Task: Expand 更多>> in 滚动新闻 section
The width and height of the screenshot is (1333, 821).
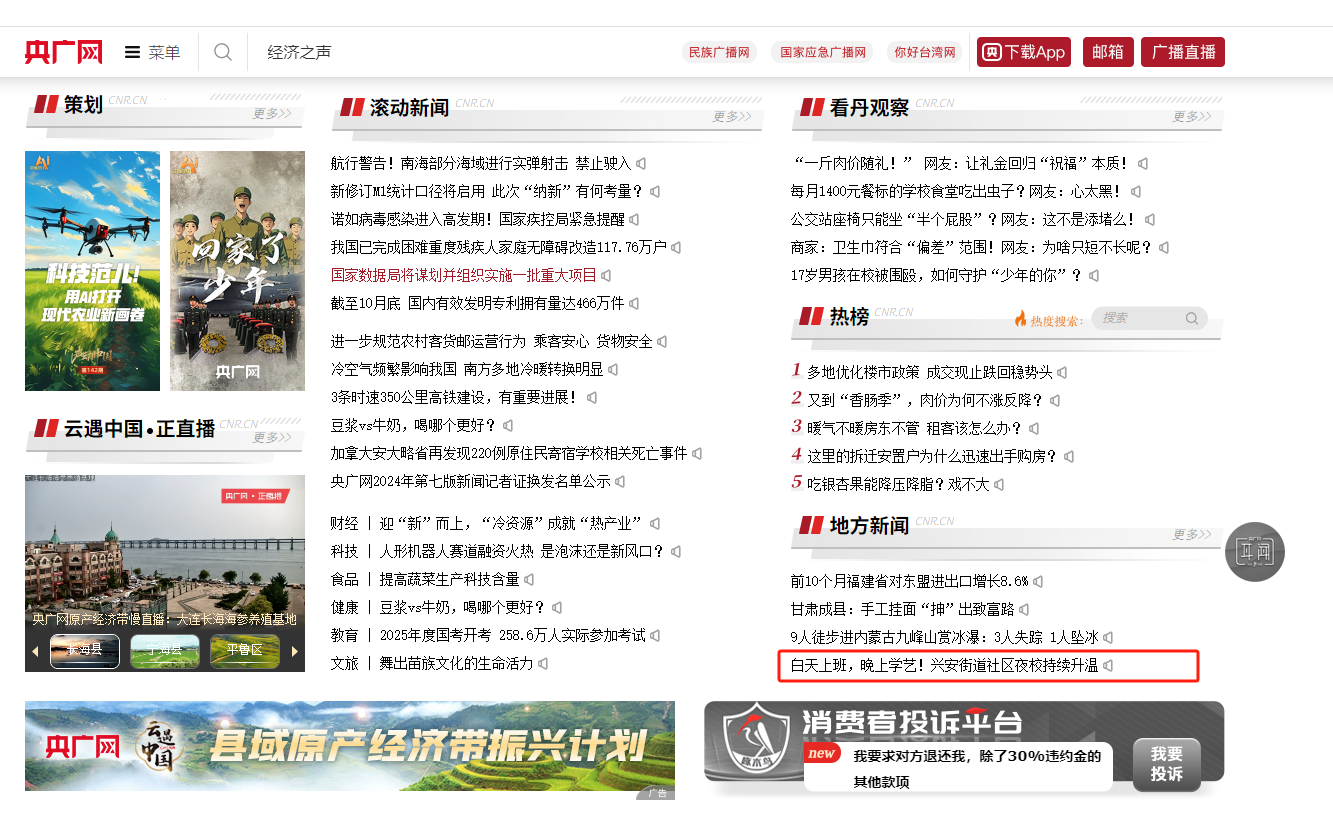Action: [x=732, y=117]
